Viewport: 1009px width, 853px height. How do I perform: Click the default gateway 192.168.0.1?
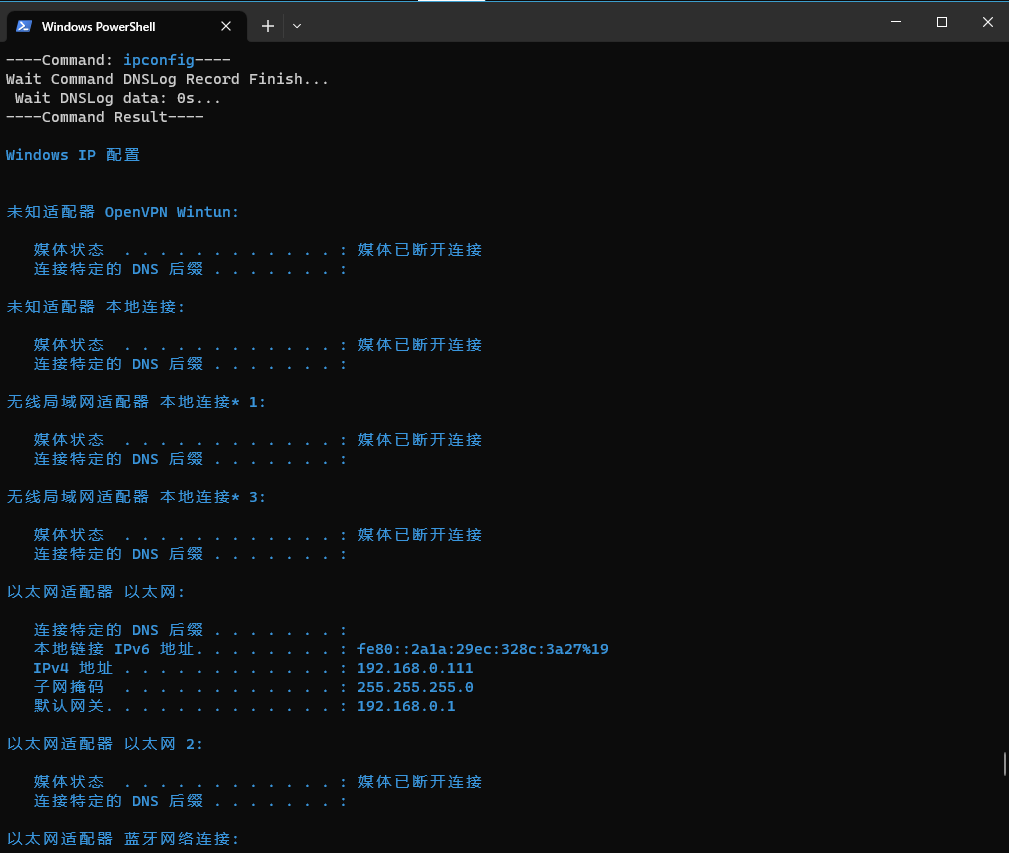click(x=406, y=706)
